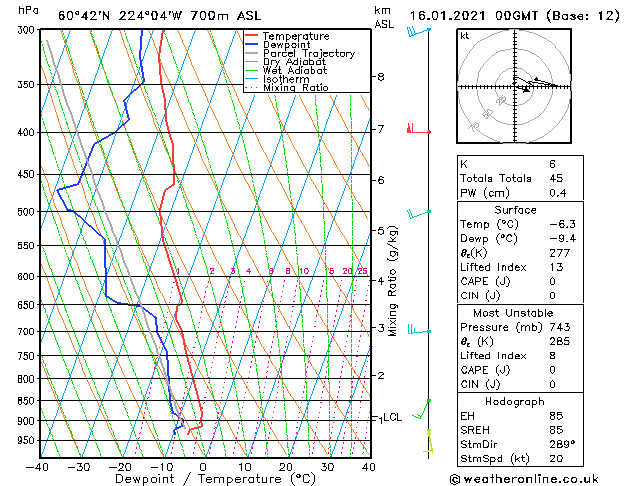Click the green Wet Adiabat legend line
Screen dimensions: 629x486
click(x=251, y=71)
